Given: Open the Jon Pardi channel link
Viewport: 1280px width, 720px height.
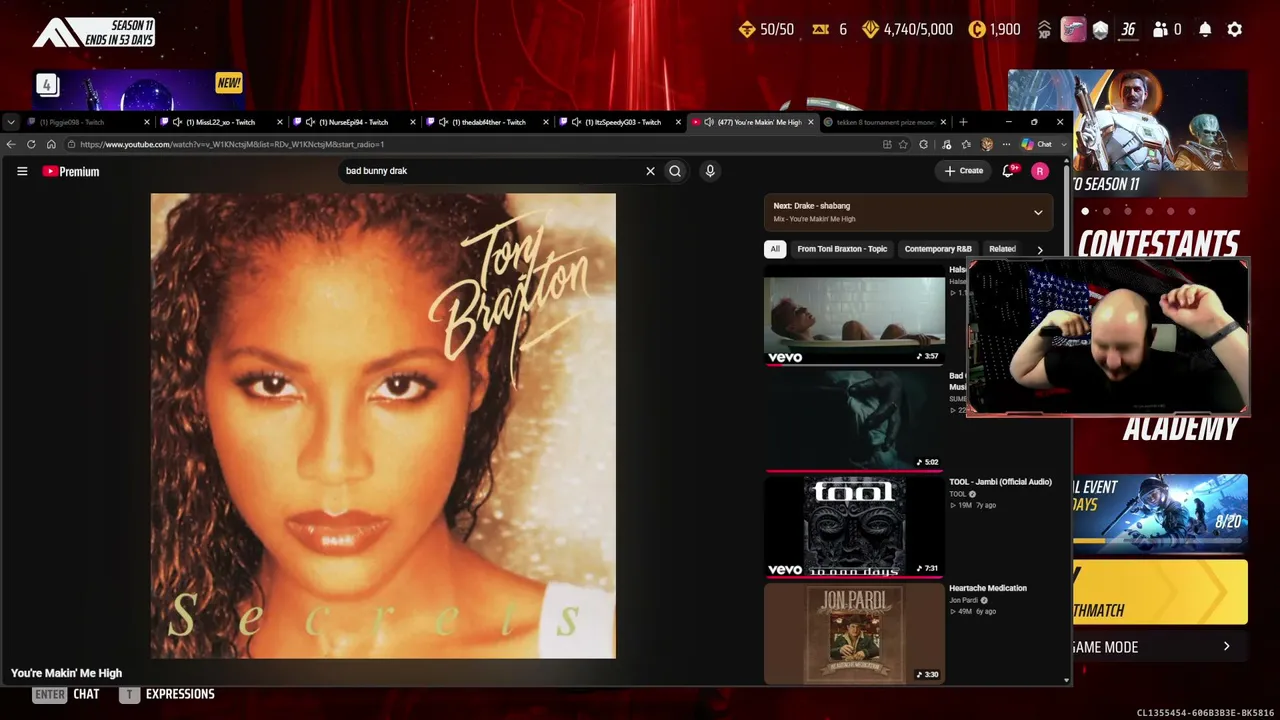Looking at the screenshot, I should pyautogui.click(x=964, y=600).
